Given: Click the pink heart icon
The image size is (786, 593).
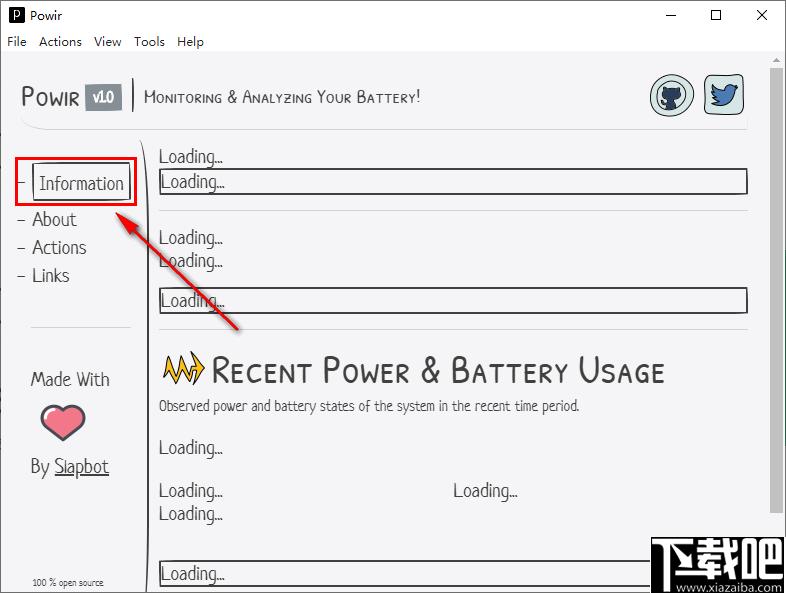Looking at the screenshot, I should tap(63, 423).
